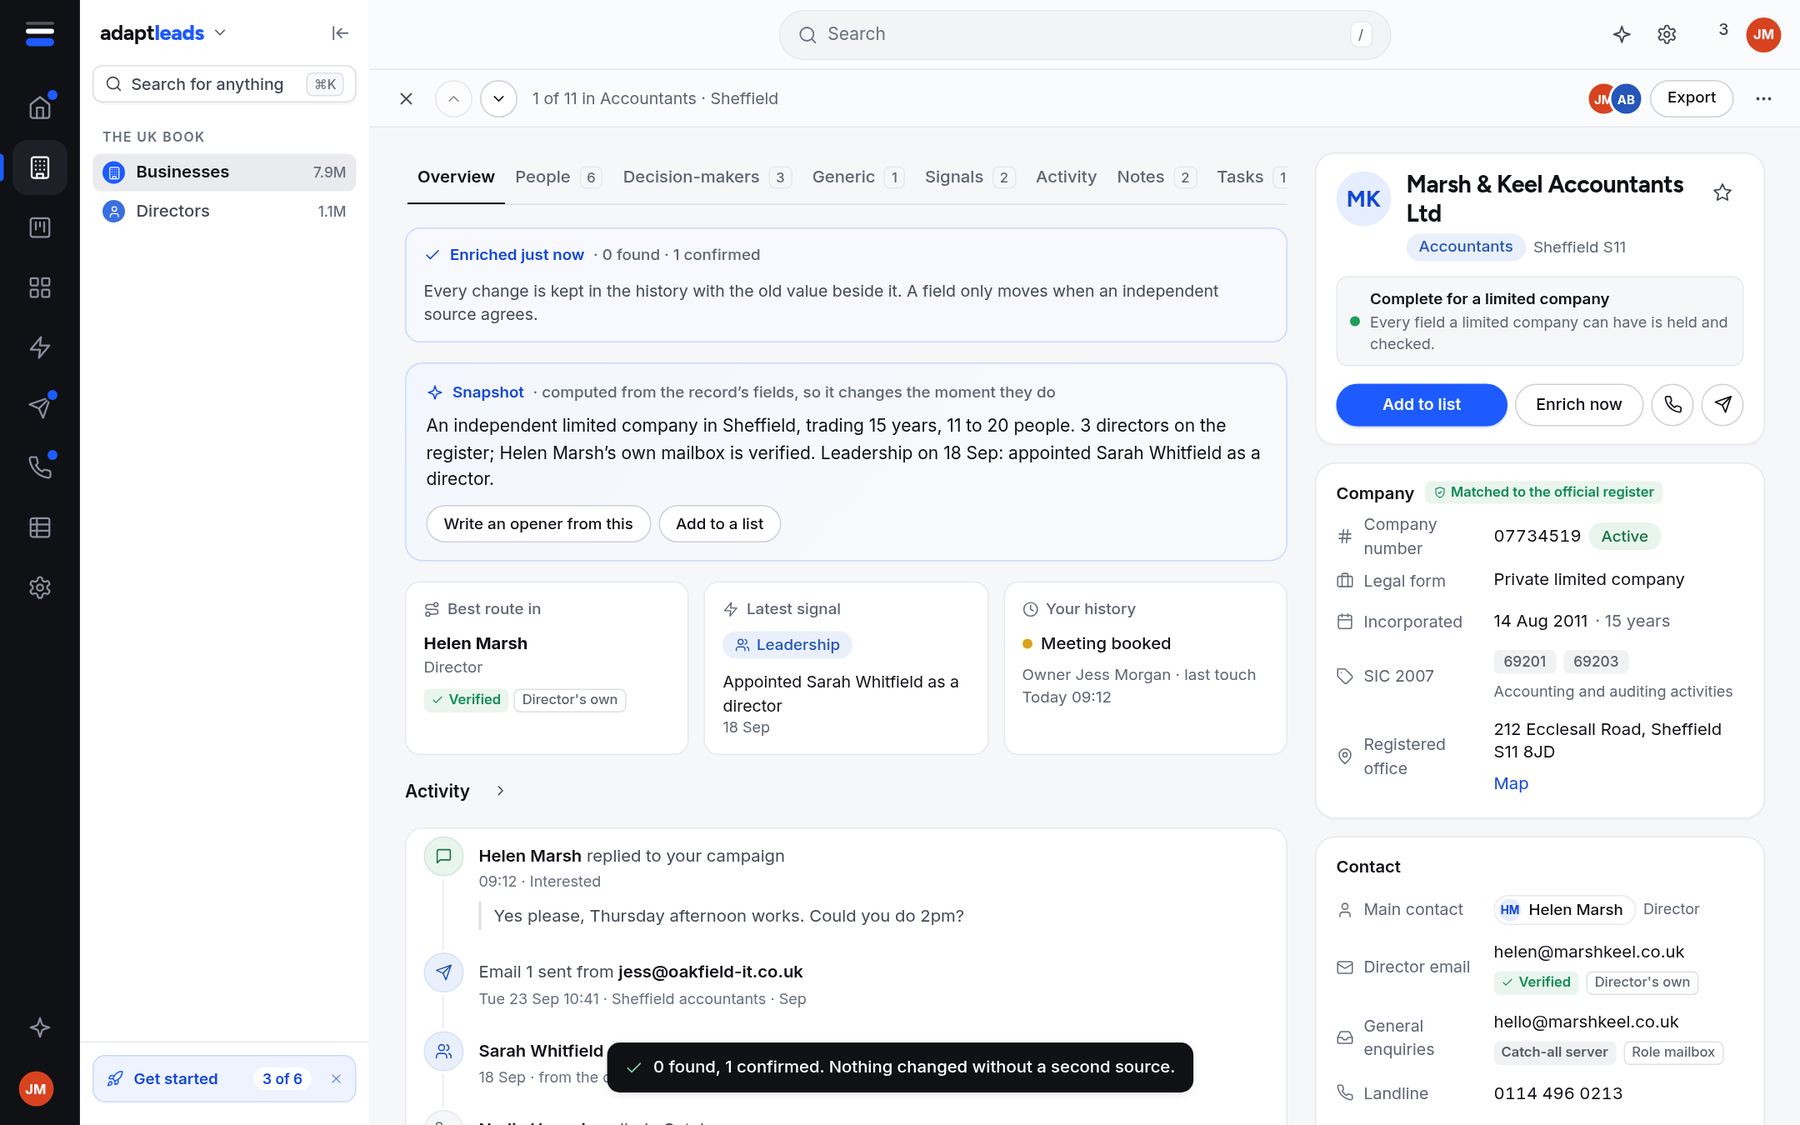Close the record detail view
Viewport: 1800px width, 1125px height.
[x=406, y=98]
